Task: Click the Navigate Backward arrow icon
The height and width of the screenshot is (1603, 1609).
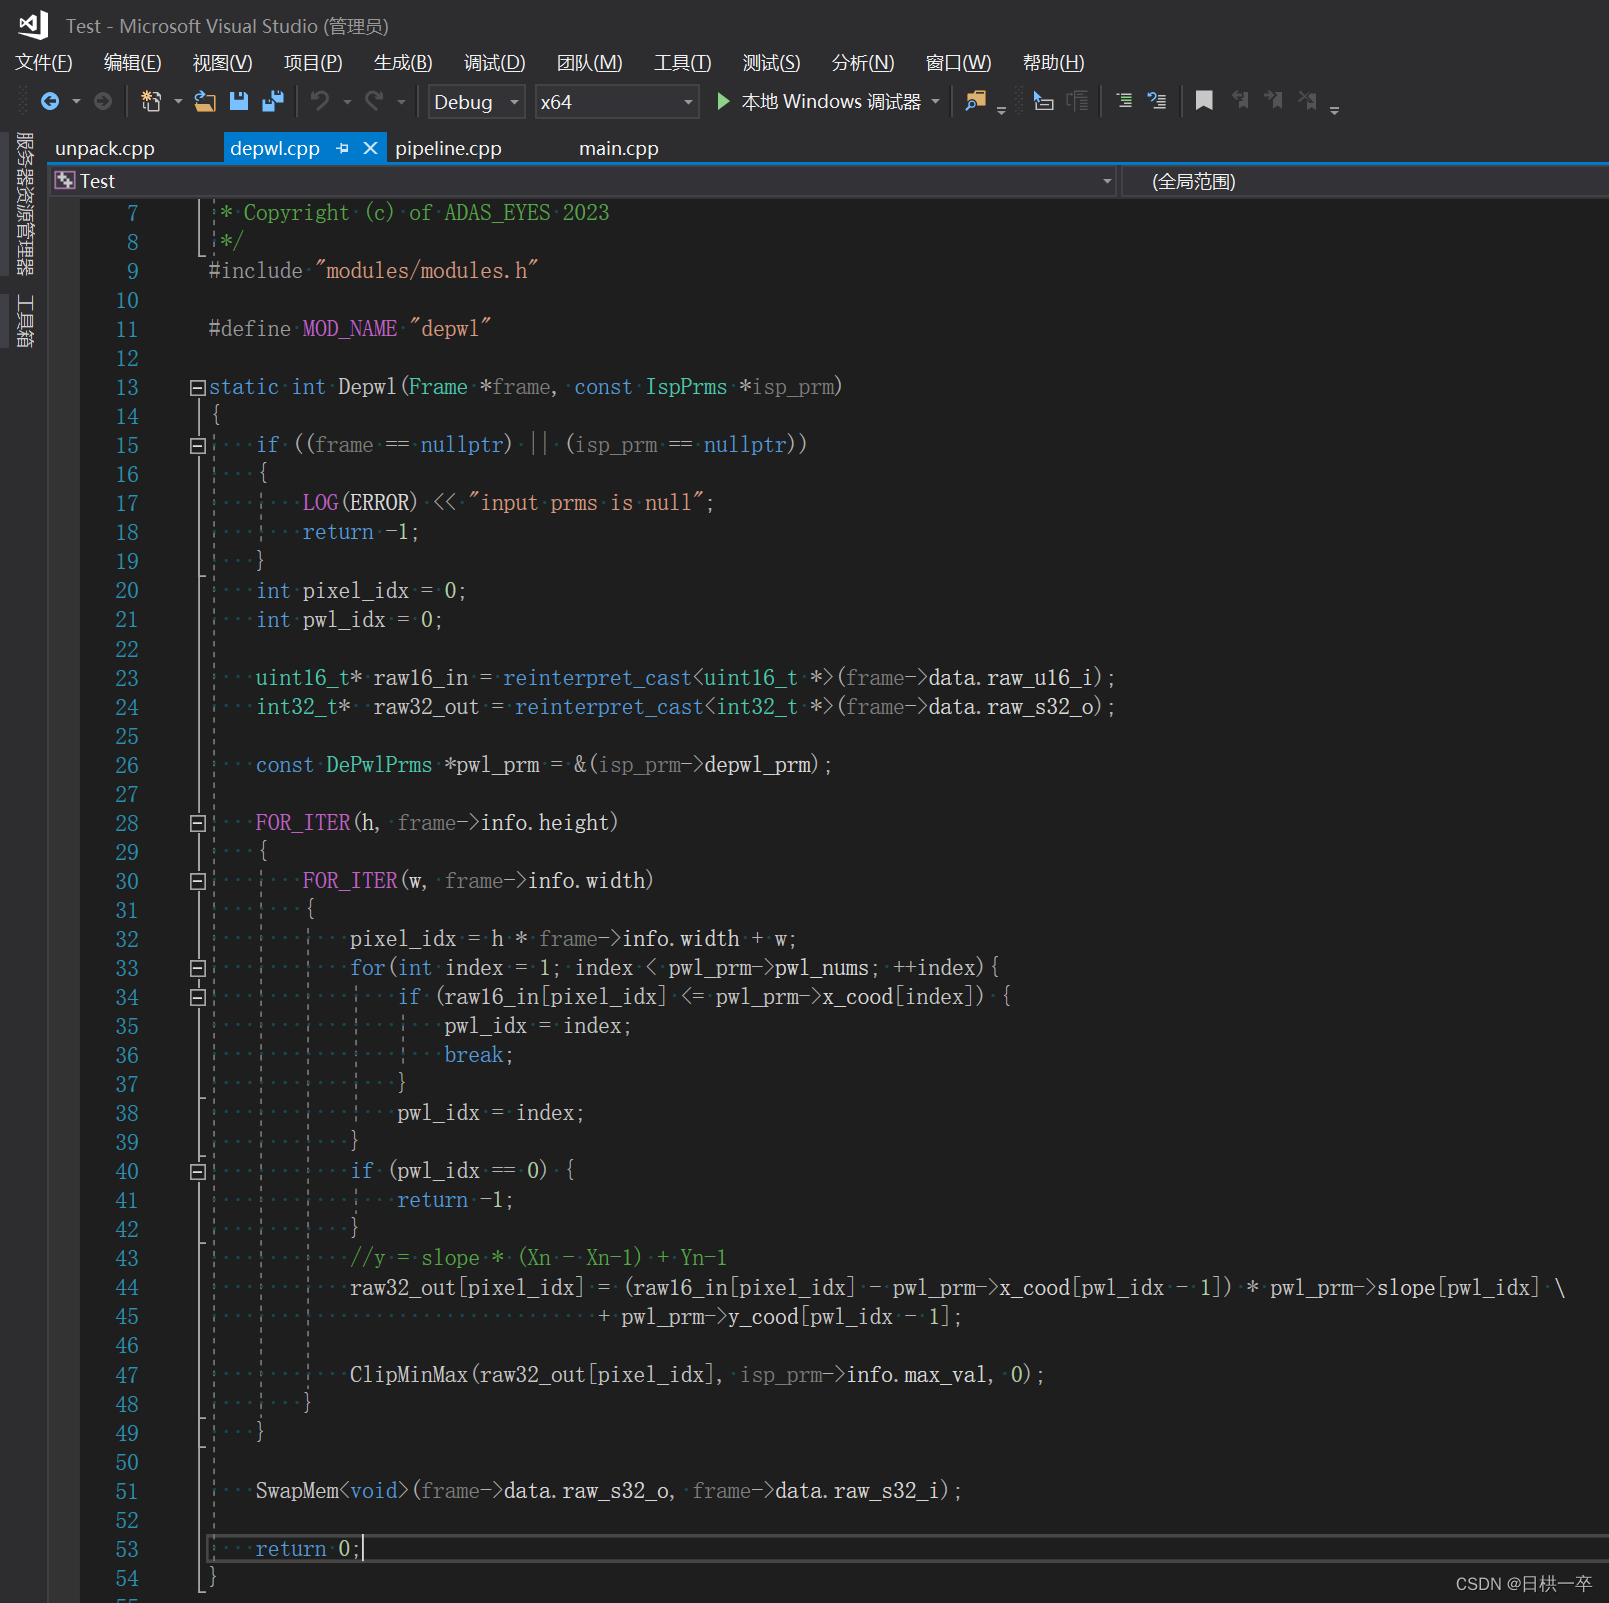Action: point(49,101)
